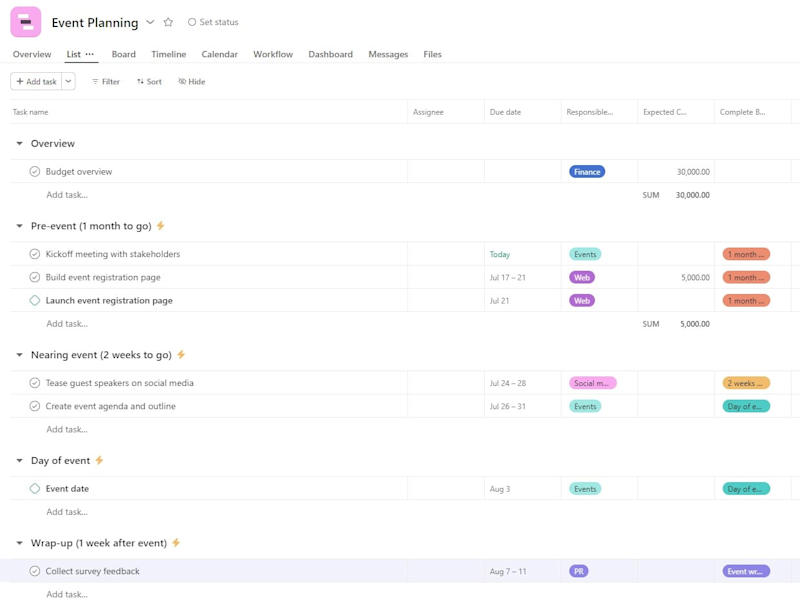
Task: Open the Files tab
Action: tap(432, 54)
